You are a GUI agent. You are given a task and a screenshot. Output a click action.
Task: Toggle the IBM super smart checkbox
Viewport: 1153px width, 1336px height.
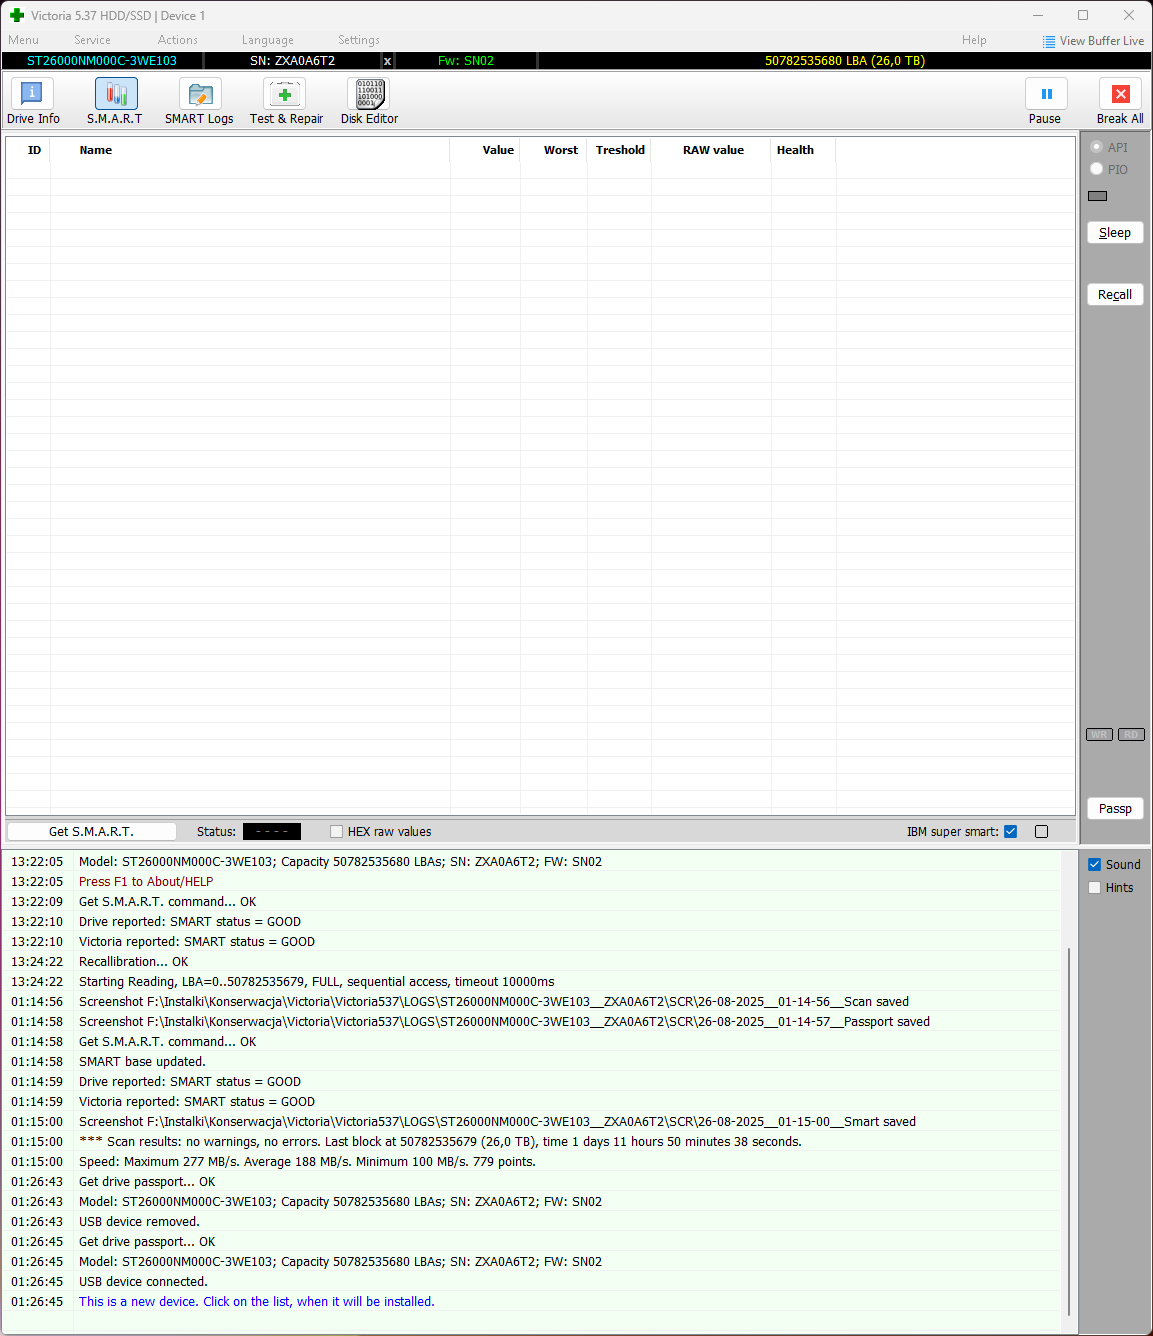point(1011,832)
